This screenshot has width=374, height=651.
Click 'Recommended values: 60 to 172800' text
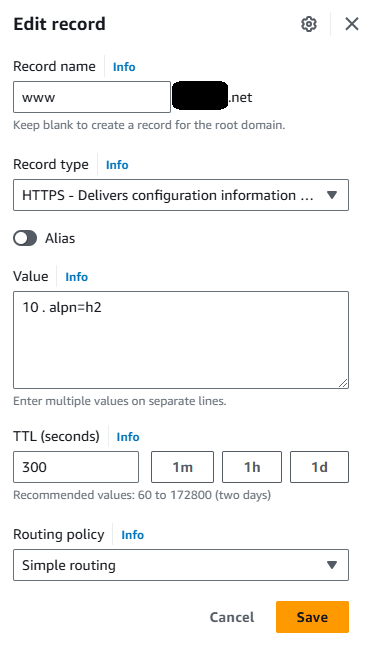142,495
